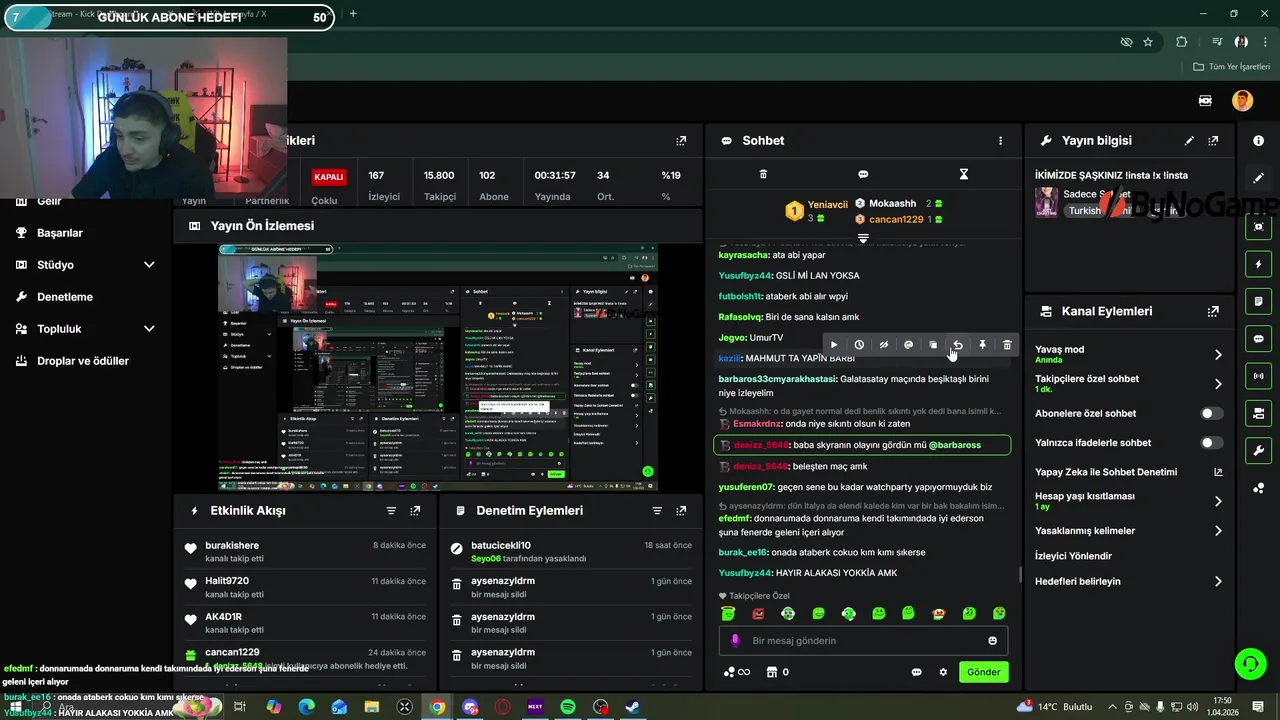
Task: Pop out the Denetim Eylemleri panel
Action: (681, 511)
